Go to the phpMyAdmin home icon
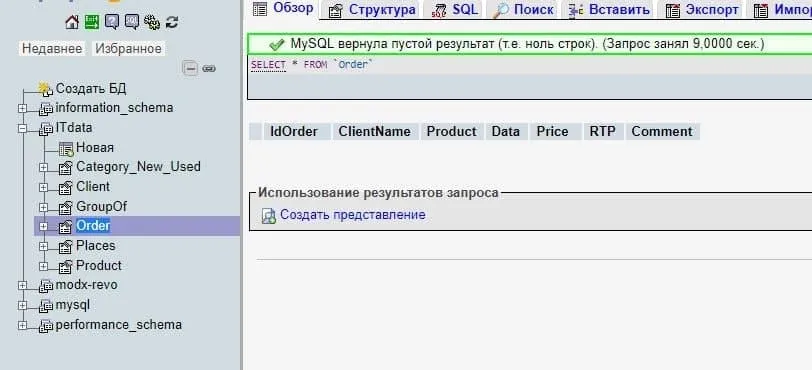Viewport: 812px width, 370px height. 72,22
